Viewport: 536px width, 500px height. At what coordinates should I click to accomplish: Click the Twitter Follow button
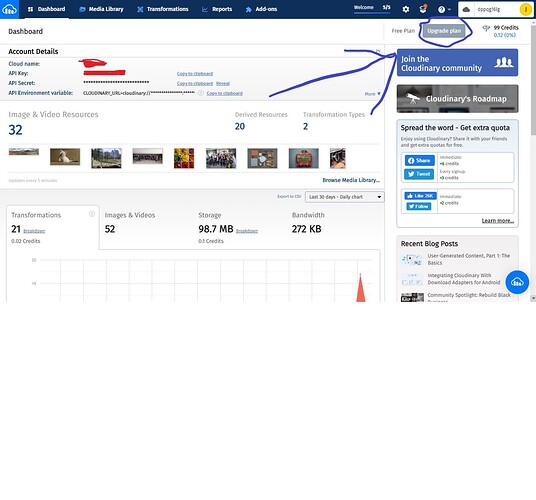pyautogui.click(x=419, y=206)
